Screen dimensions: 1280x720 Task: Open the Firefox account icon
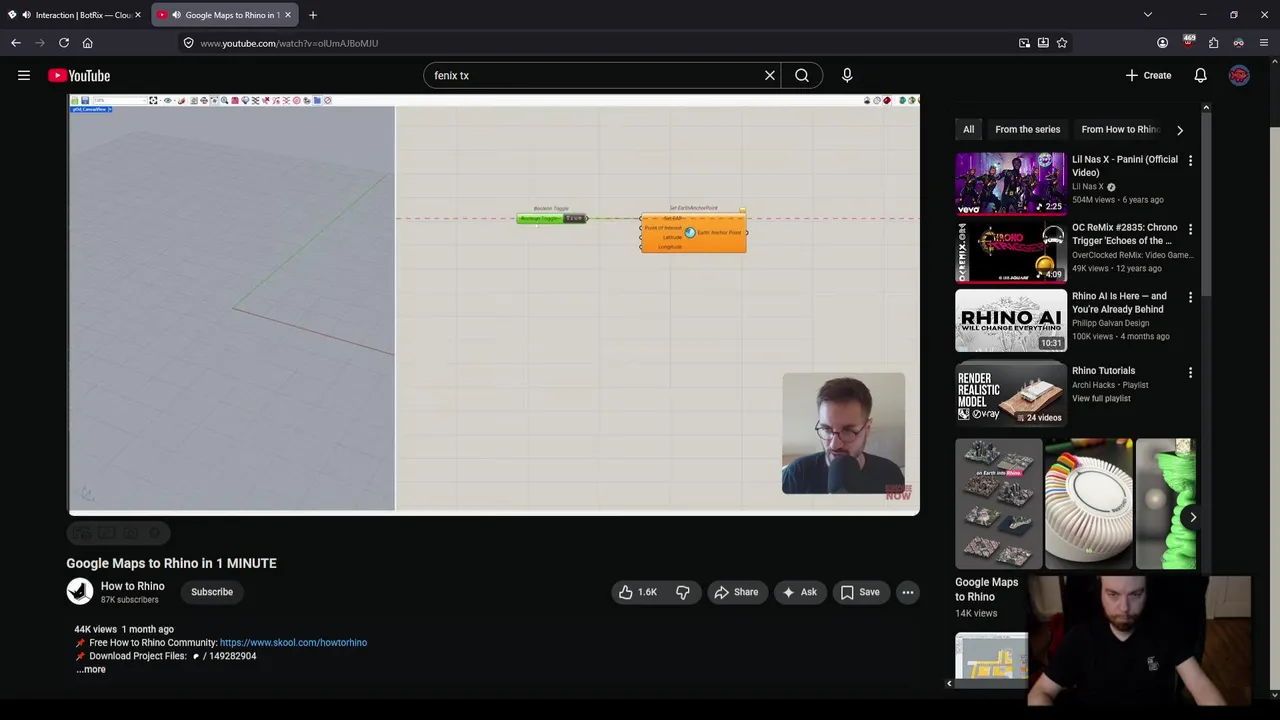(1162, 43)
